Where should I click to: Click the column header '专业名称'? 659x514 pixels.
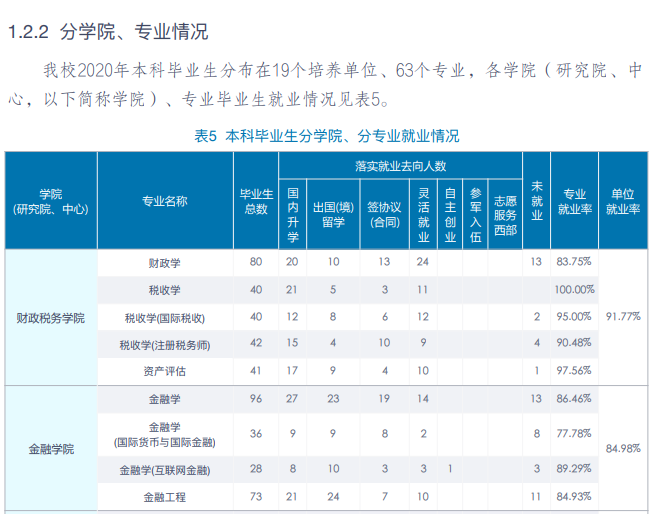point(165,201)
